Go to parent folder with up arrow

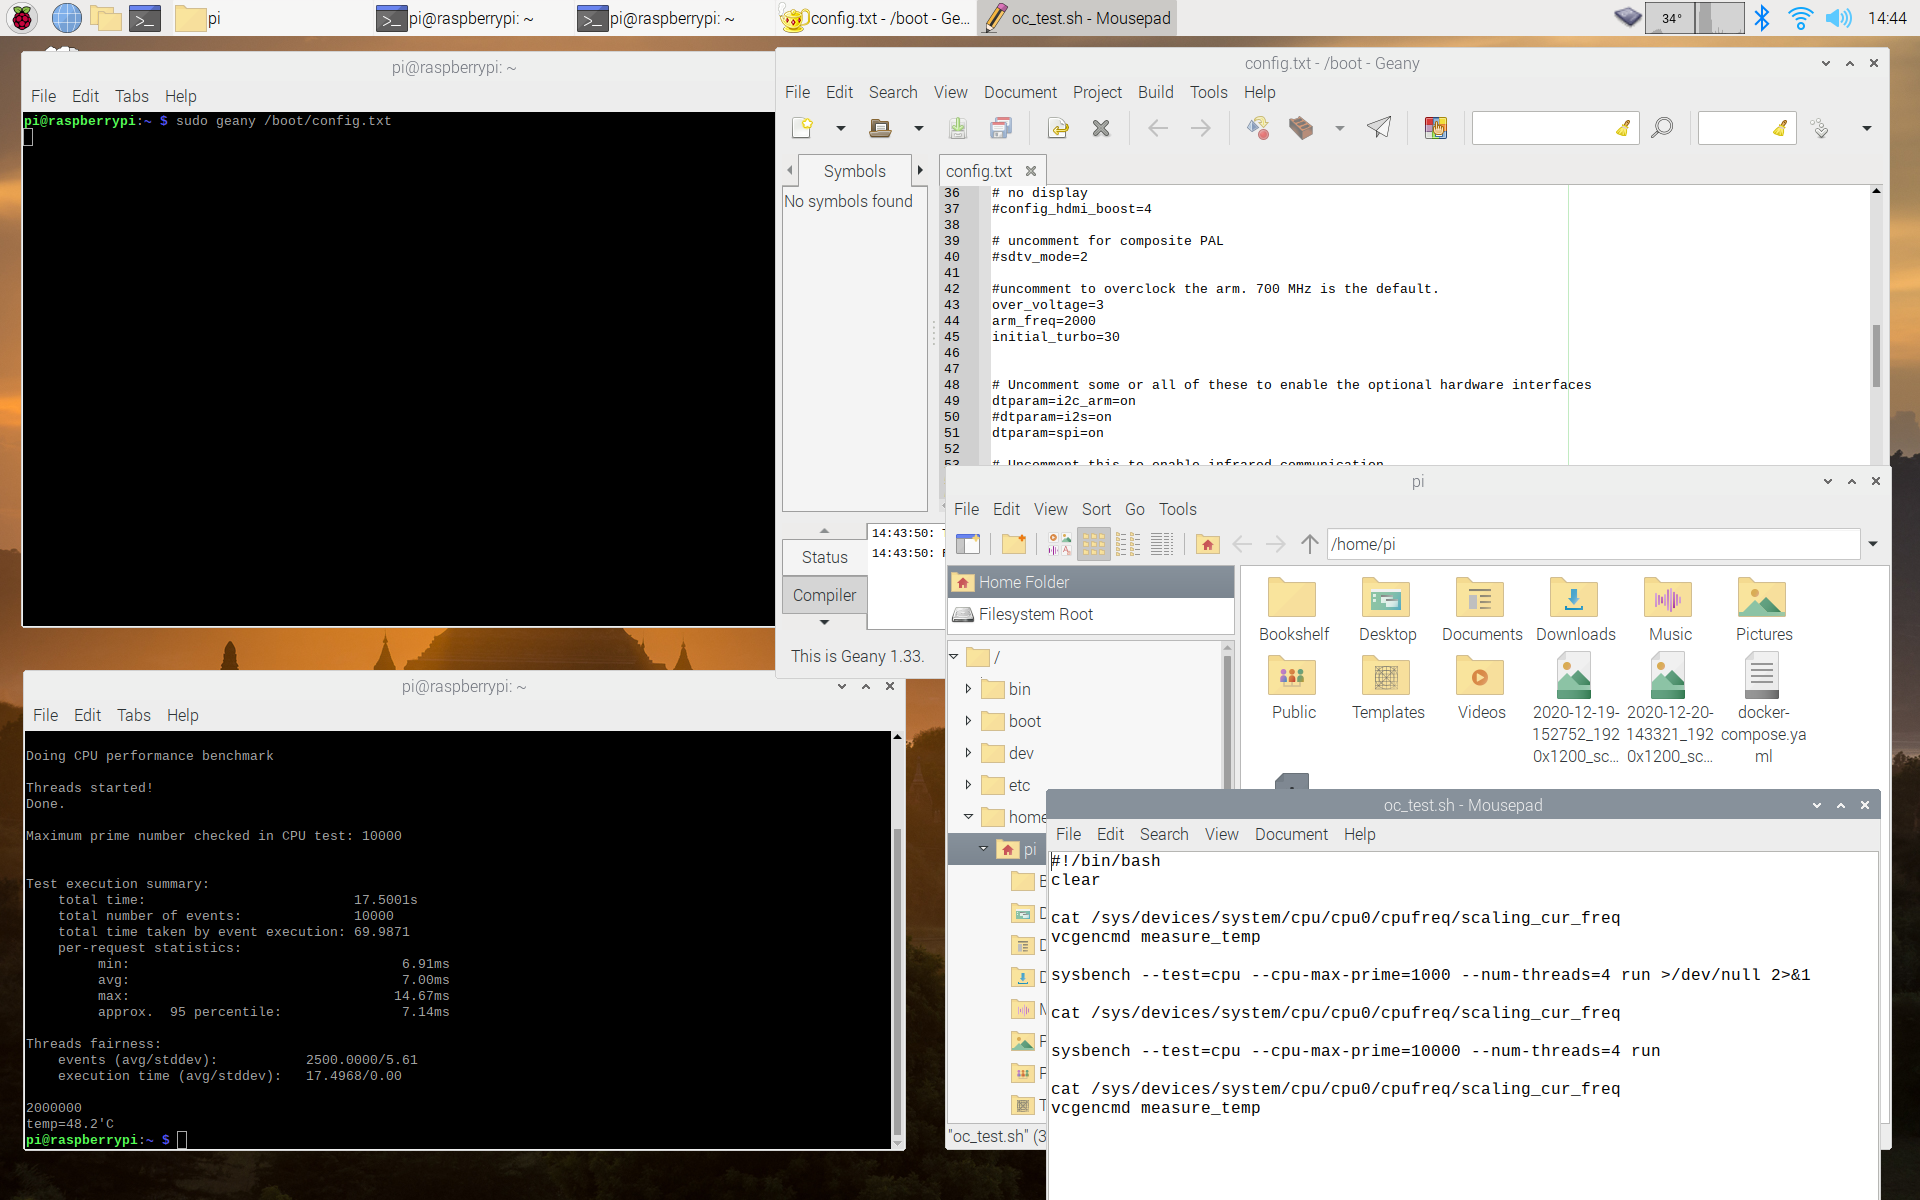[x=1309, y=544]
